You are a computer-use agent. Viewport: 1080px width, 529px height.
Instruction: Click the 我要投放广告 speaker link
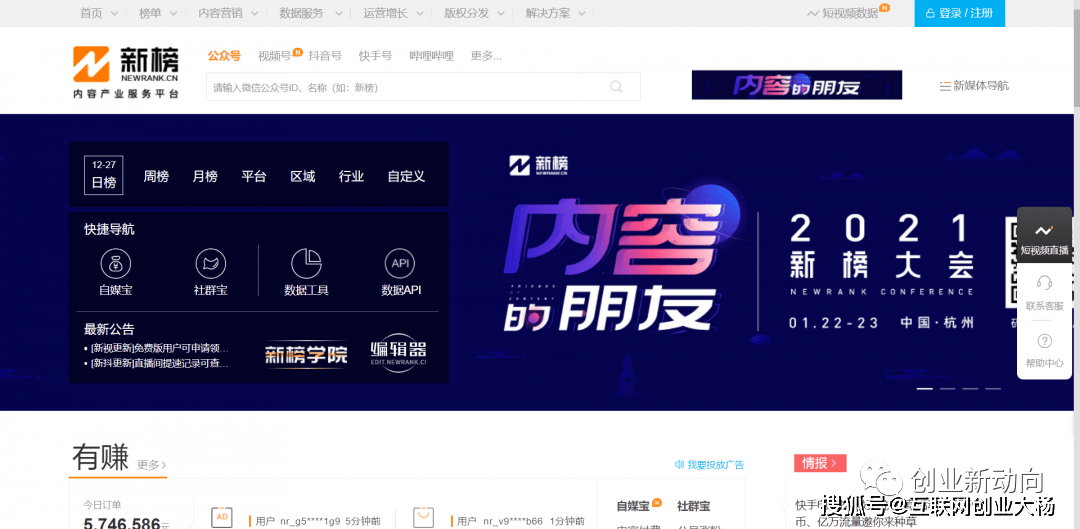(x=709, y=465)
